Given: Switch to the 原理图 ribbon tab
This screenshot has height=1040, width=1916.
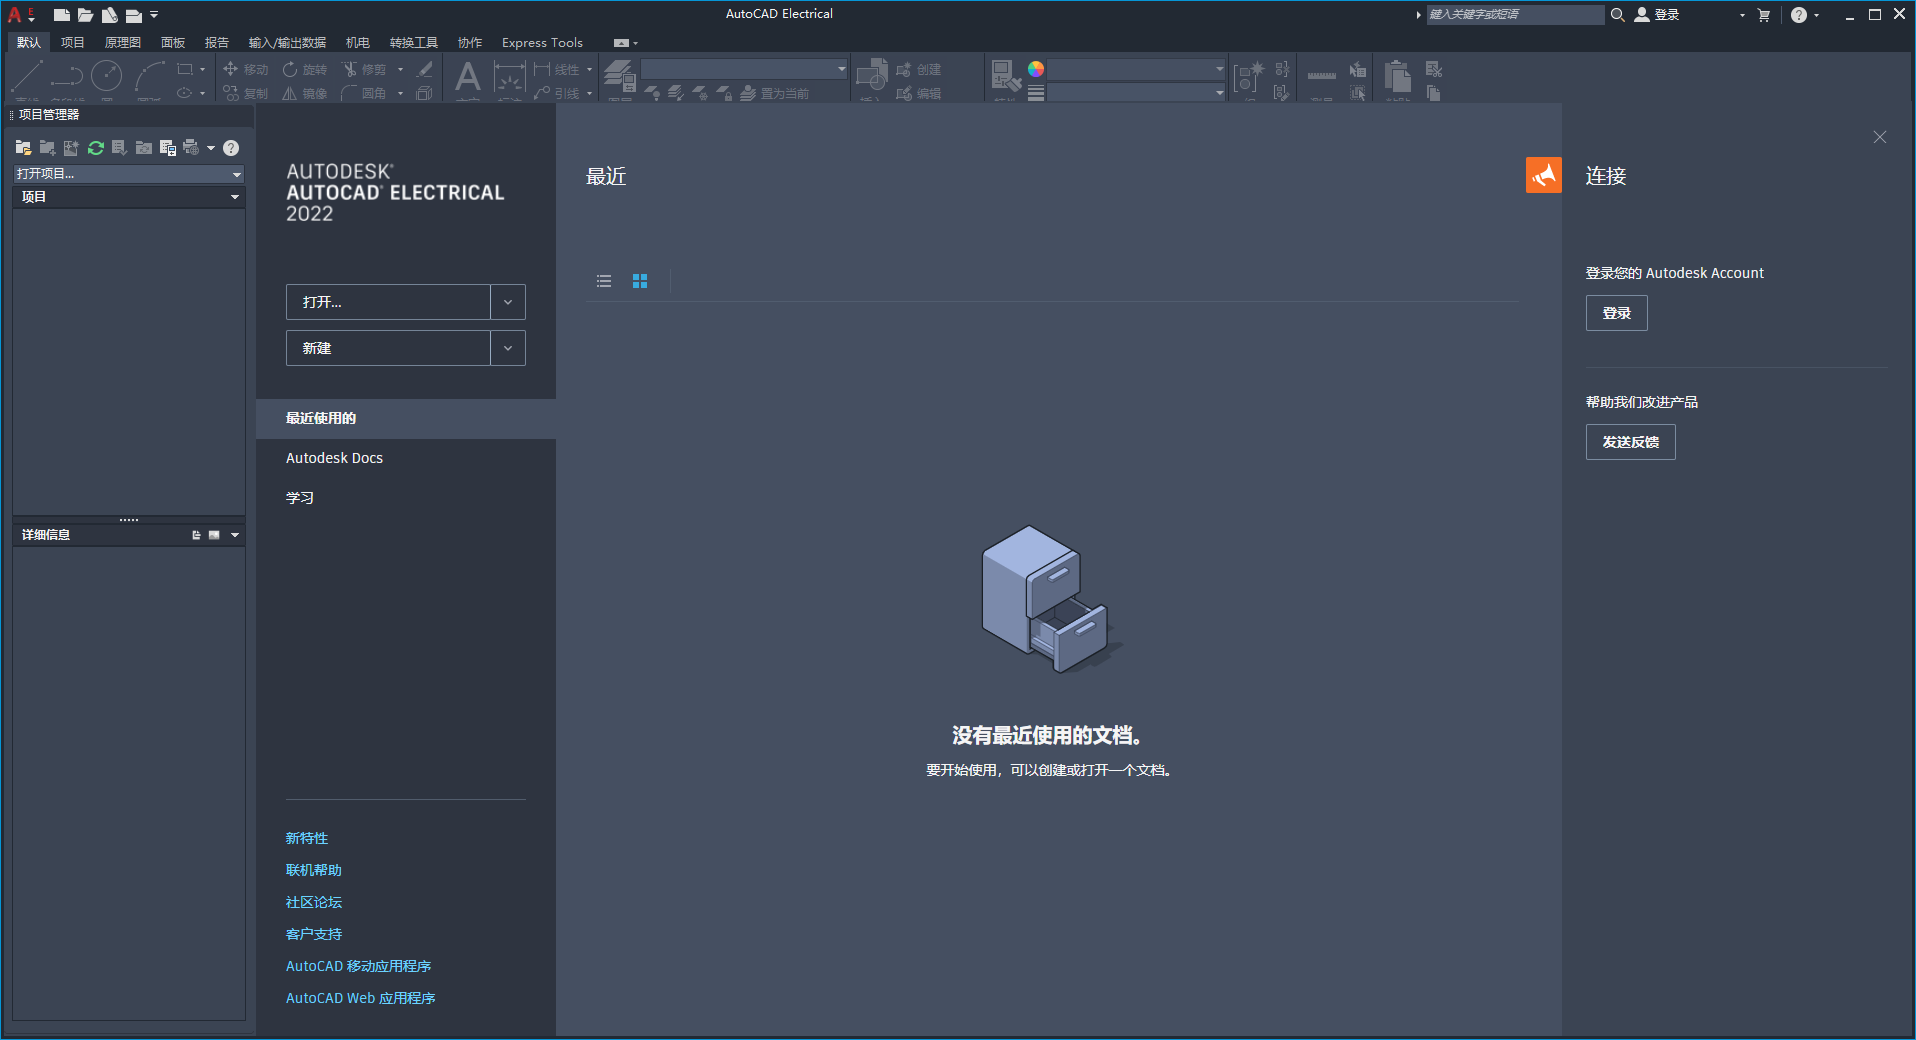Looking at the screenshot, I should (x=123, y=42).
